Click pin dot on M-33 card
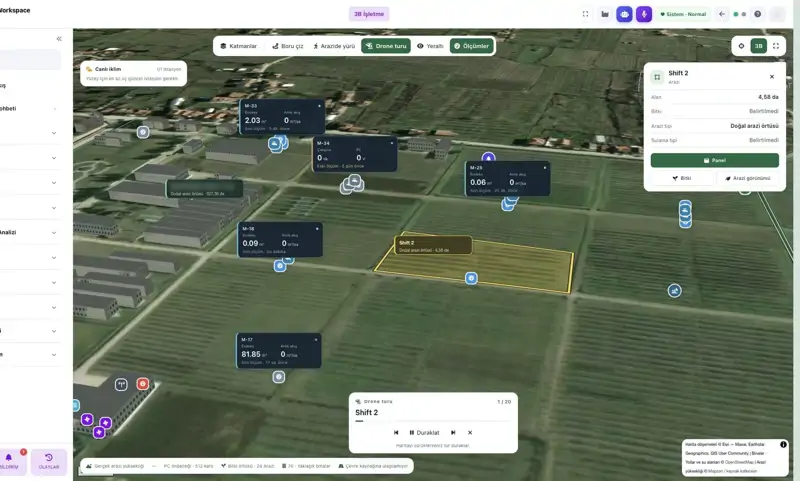The height and width of the screenshot is (481, 800). [319, 106]
